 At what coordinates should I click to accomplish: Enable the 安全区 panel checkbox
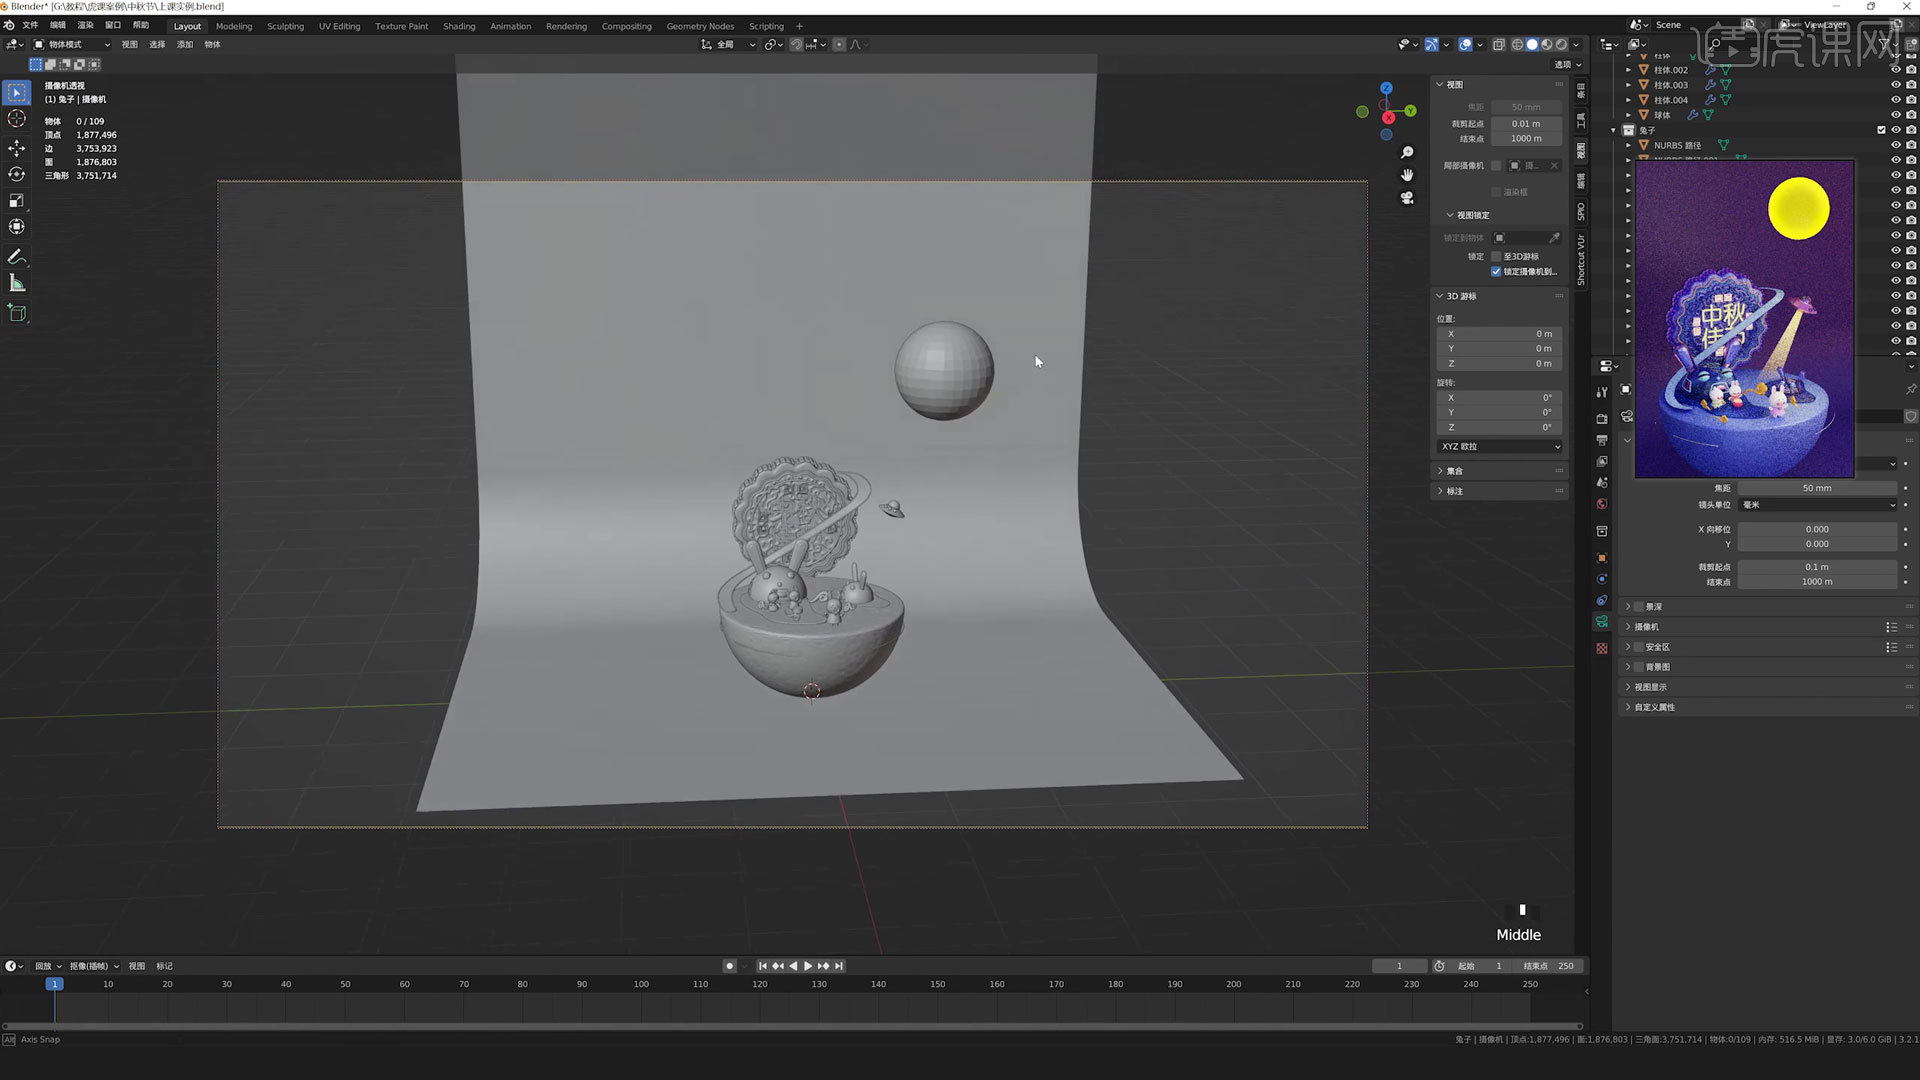[1638, 647]
